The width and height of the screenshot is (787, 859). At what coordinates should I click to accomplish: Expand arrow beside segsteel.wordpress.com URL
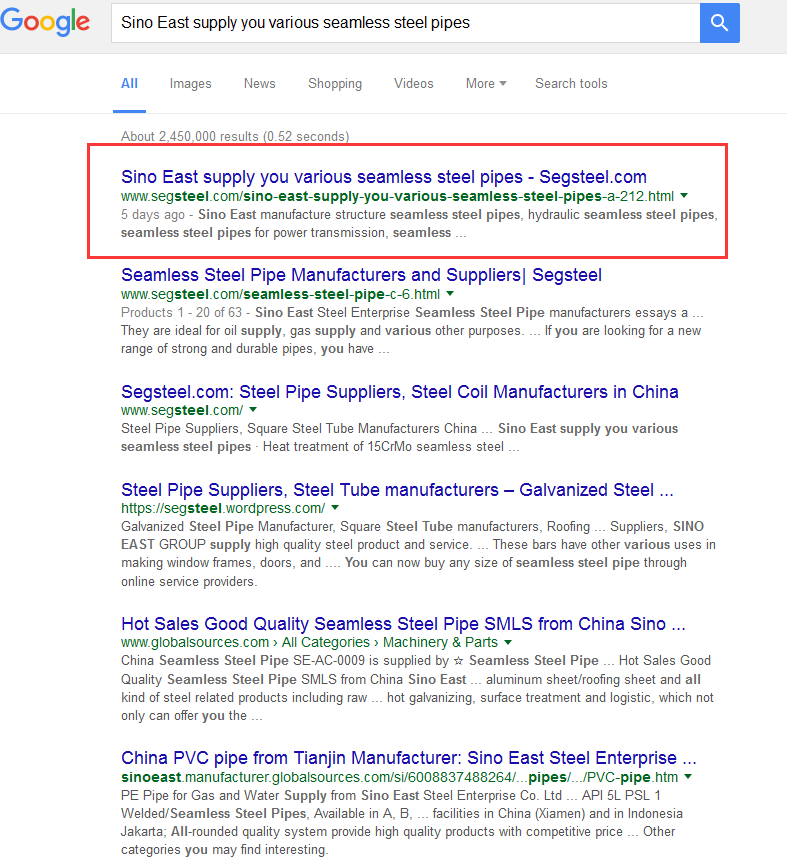click(x=335, y=508)
